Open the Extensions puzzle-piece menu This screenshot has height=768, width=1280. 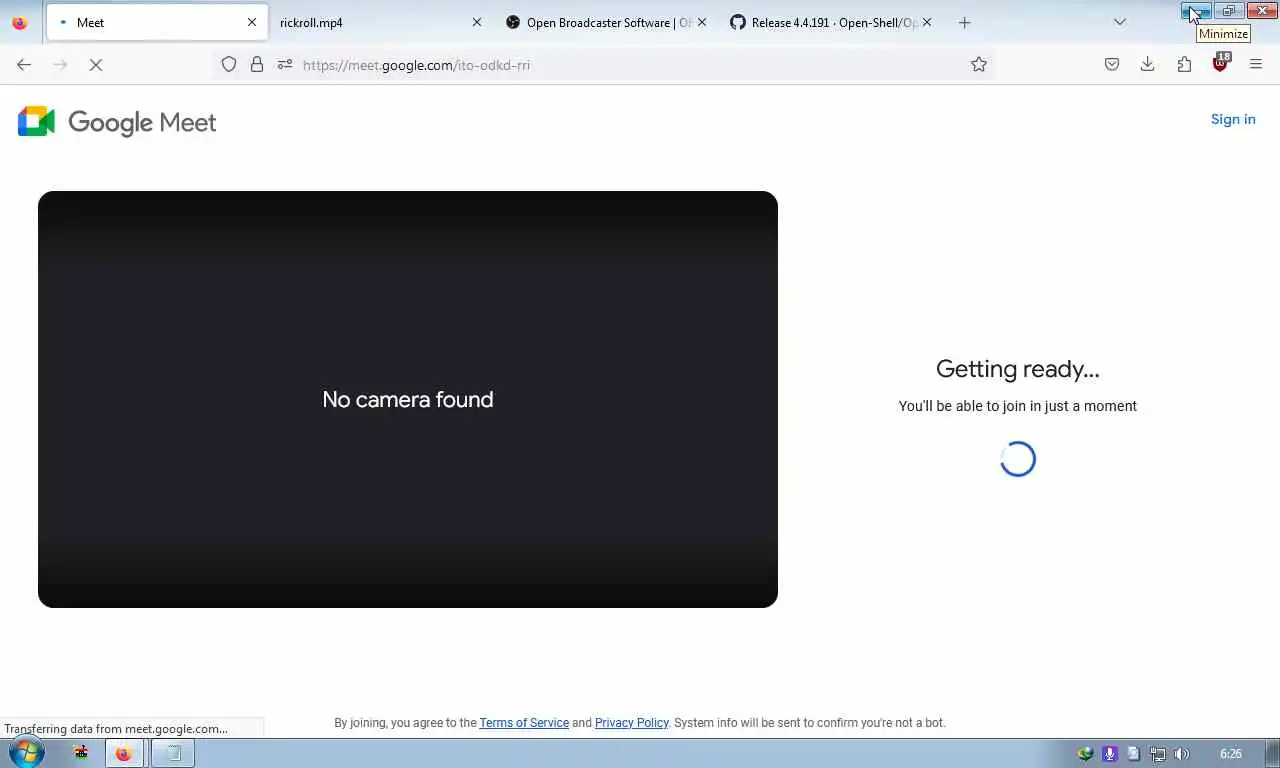1184,65
